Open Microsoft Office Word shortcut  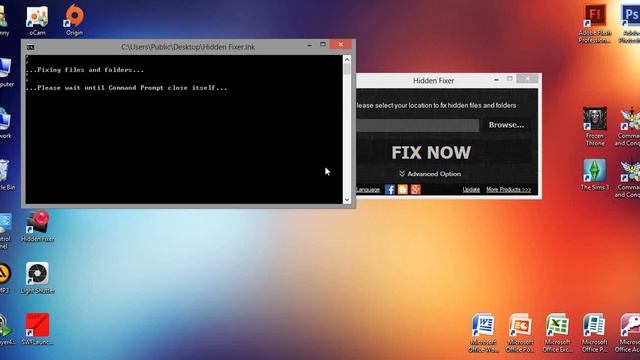point(483,325)
